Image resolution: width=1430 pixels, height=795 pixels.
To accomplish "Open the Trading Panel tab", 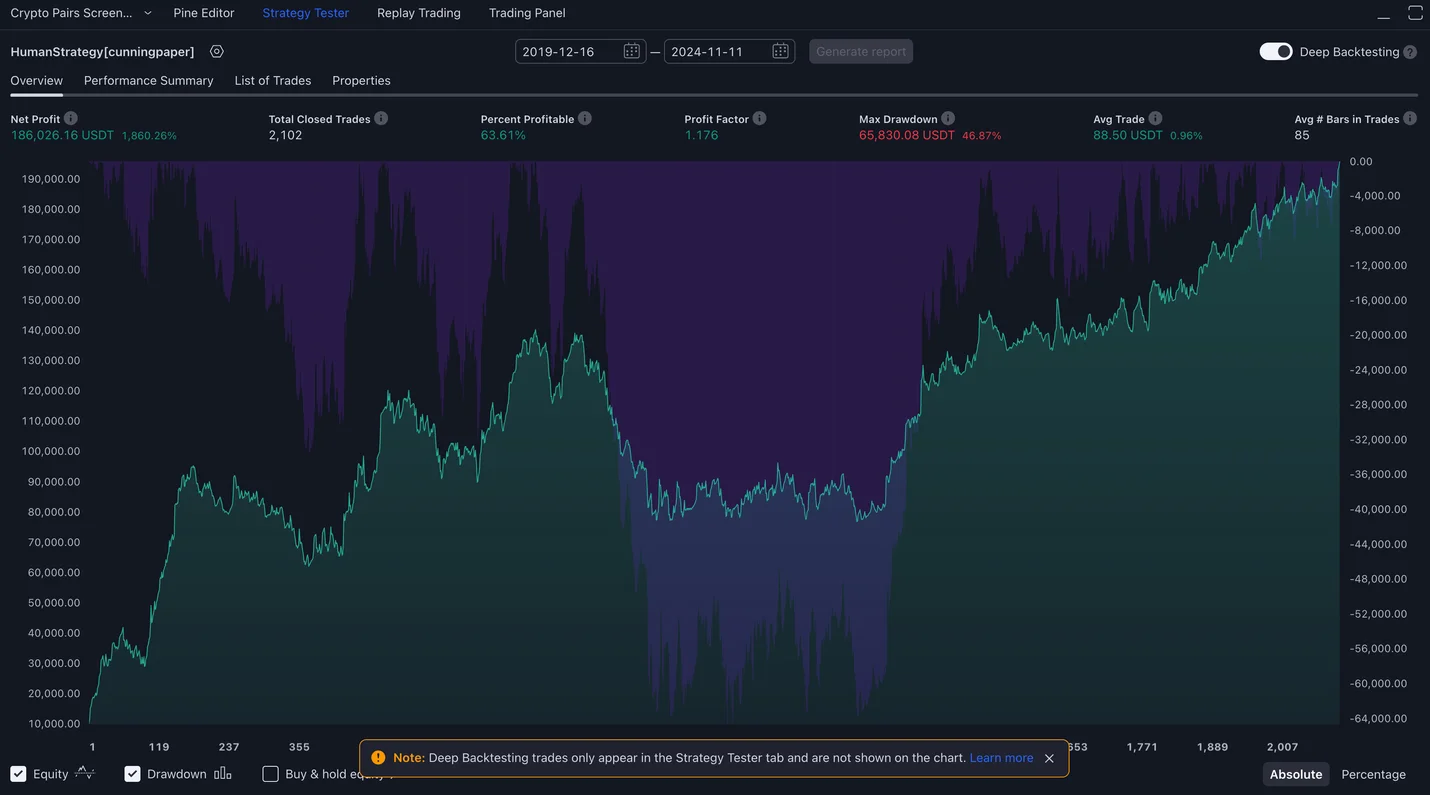I will 527,13.
